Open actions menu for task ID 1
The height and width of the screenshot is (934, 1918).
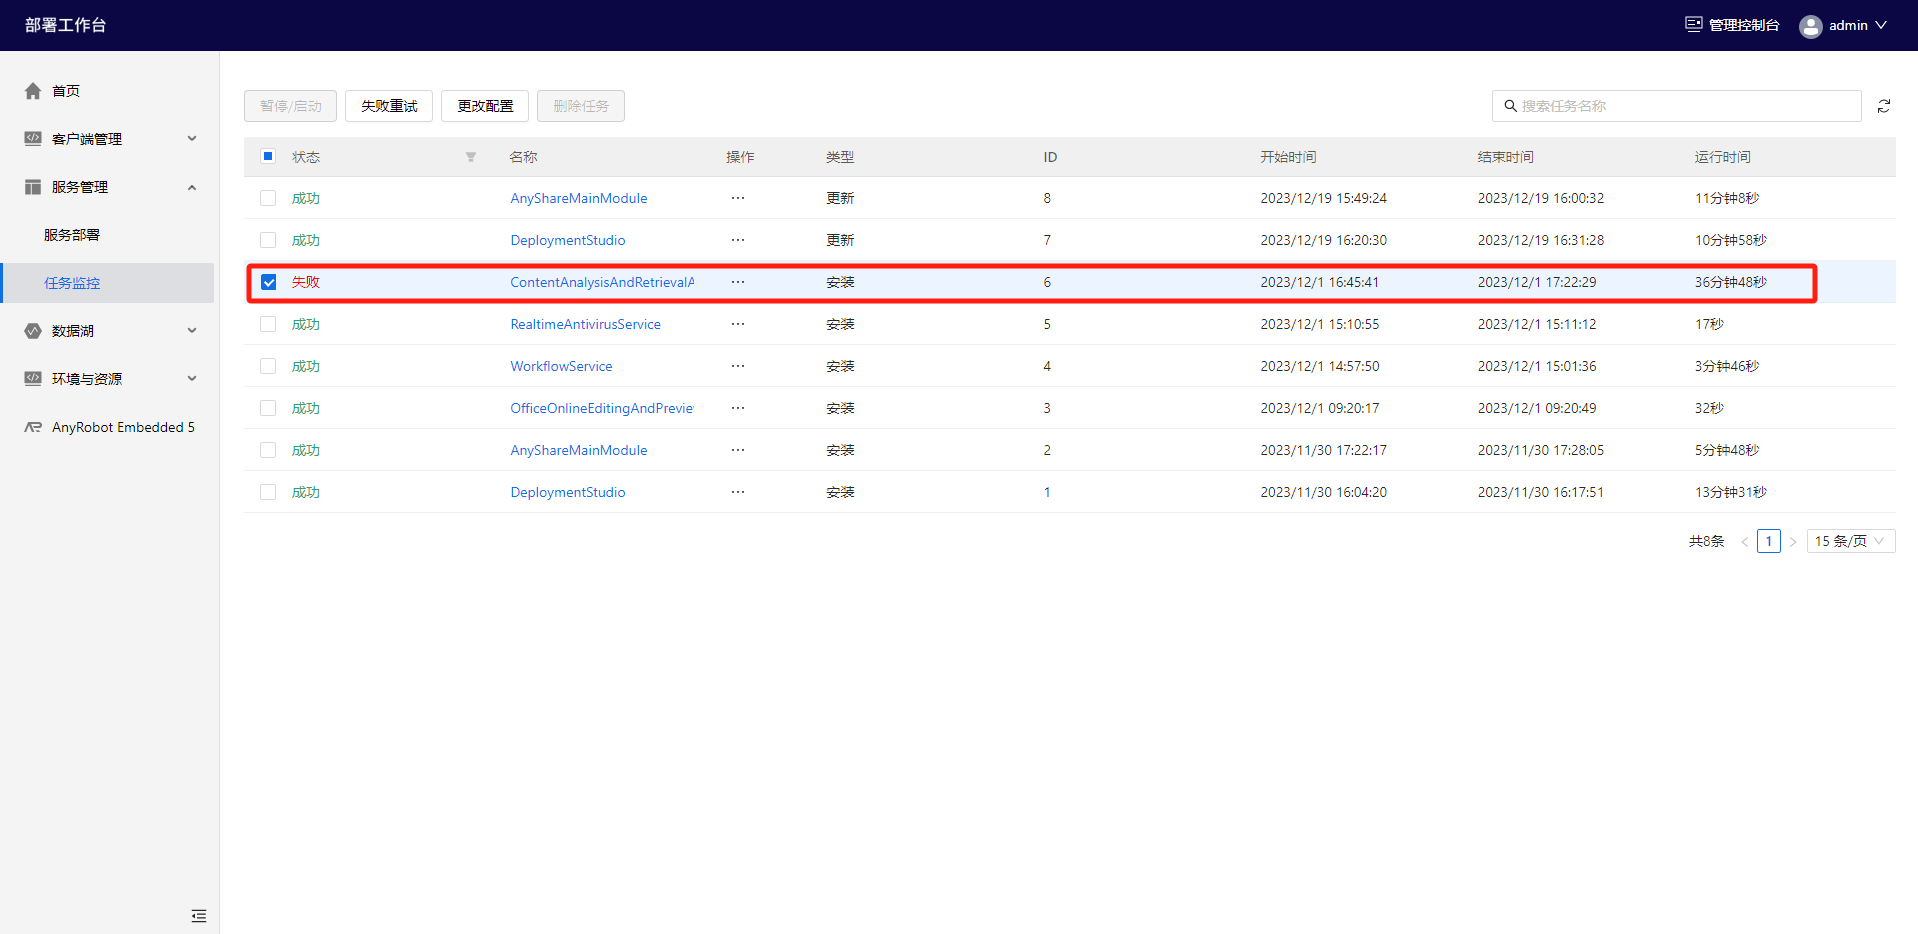coord(738,492)
